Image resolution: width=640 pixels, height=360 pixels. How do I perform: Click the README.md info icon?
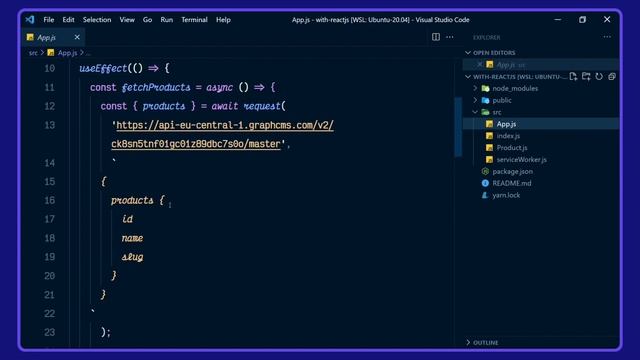tap(485, 183)
